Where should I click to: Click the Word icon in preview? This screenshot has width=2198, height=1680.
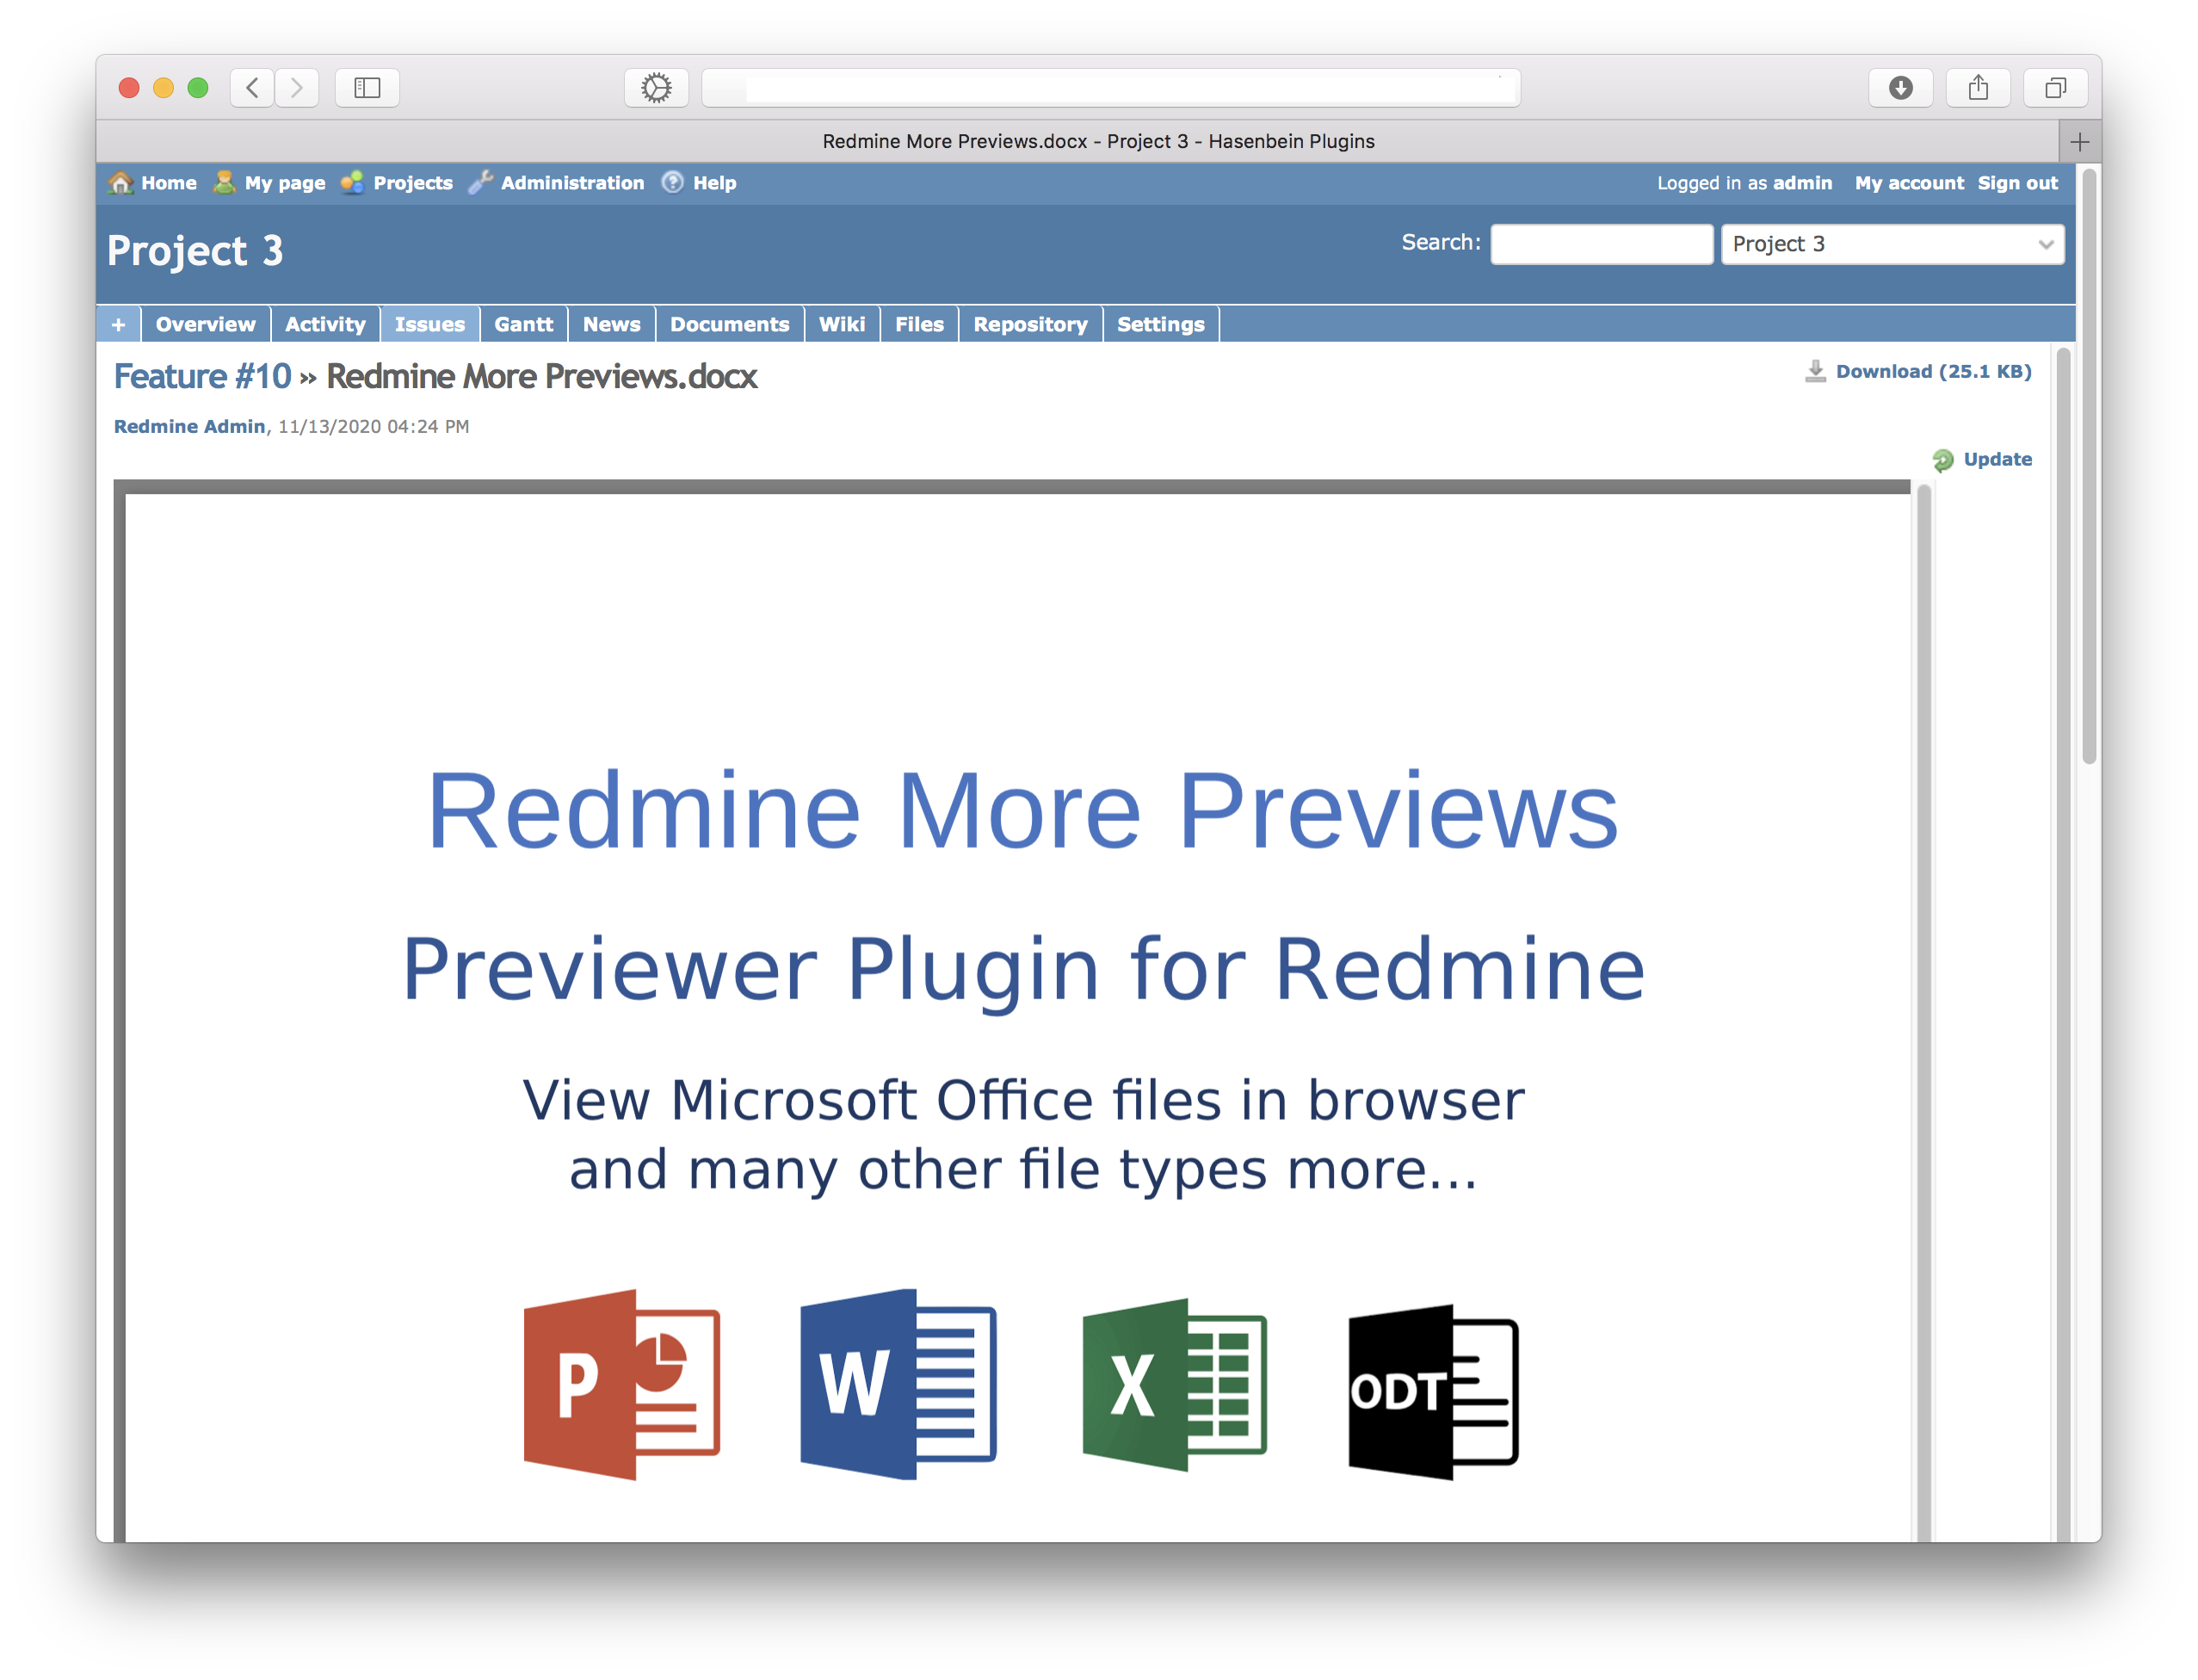(898, 1384)
